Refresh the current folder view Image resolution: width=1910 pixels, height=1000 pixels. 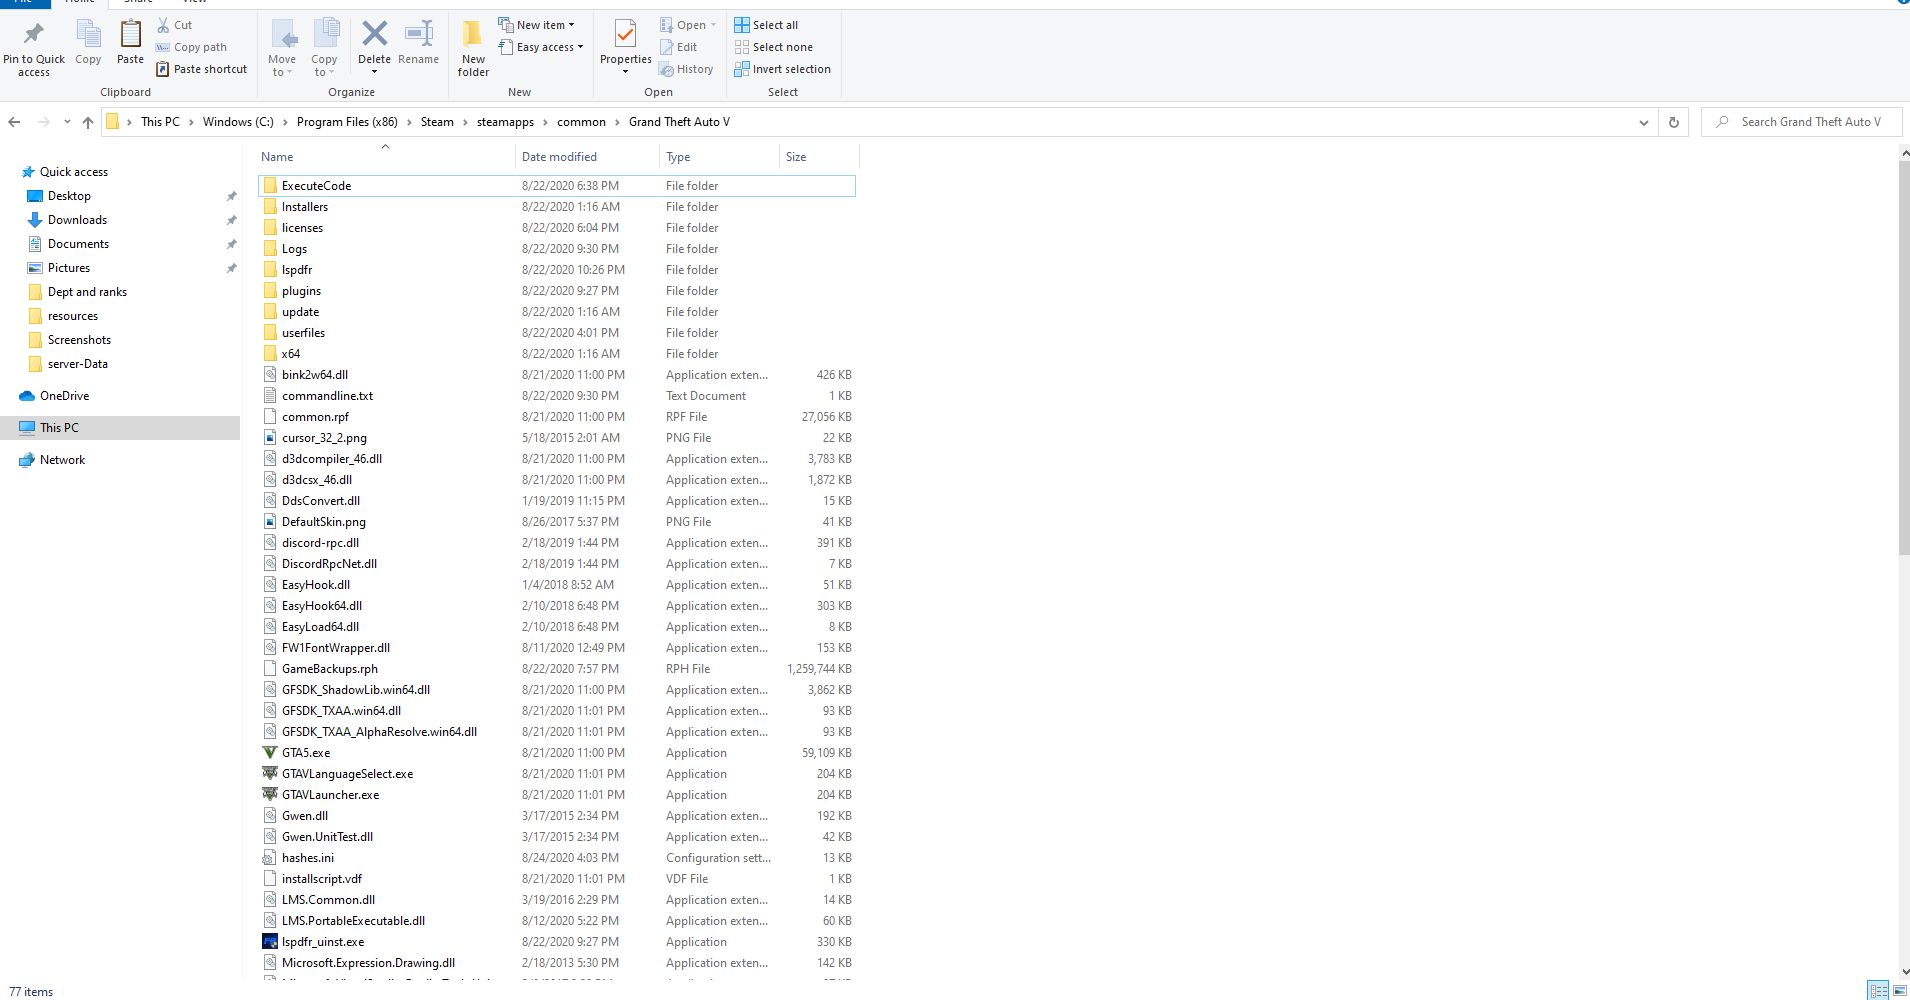(x=1673, y=122)
